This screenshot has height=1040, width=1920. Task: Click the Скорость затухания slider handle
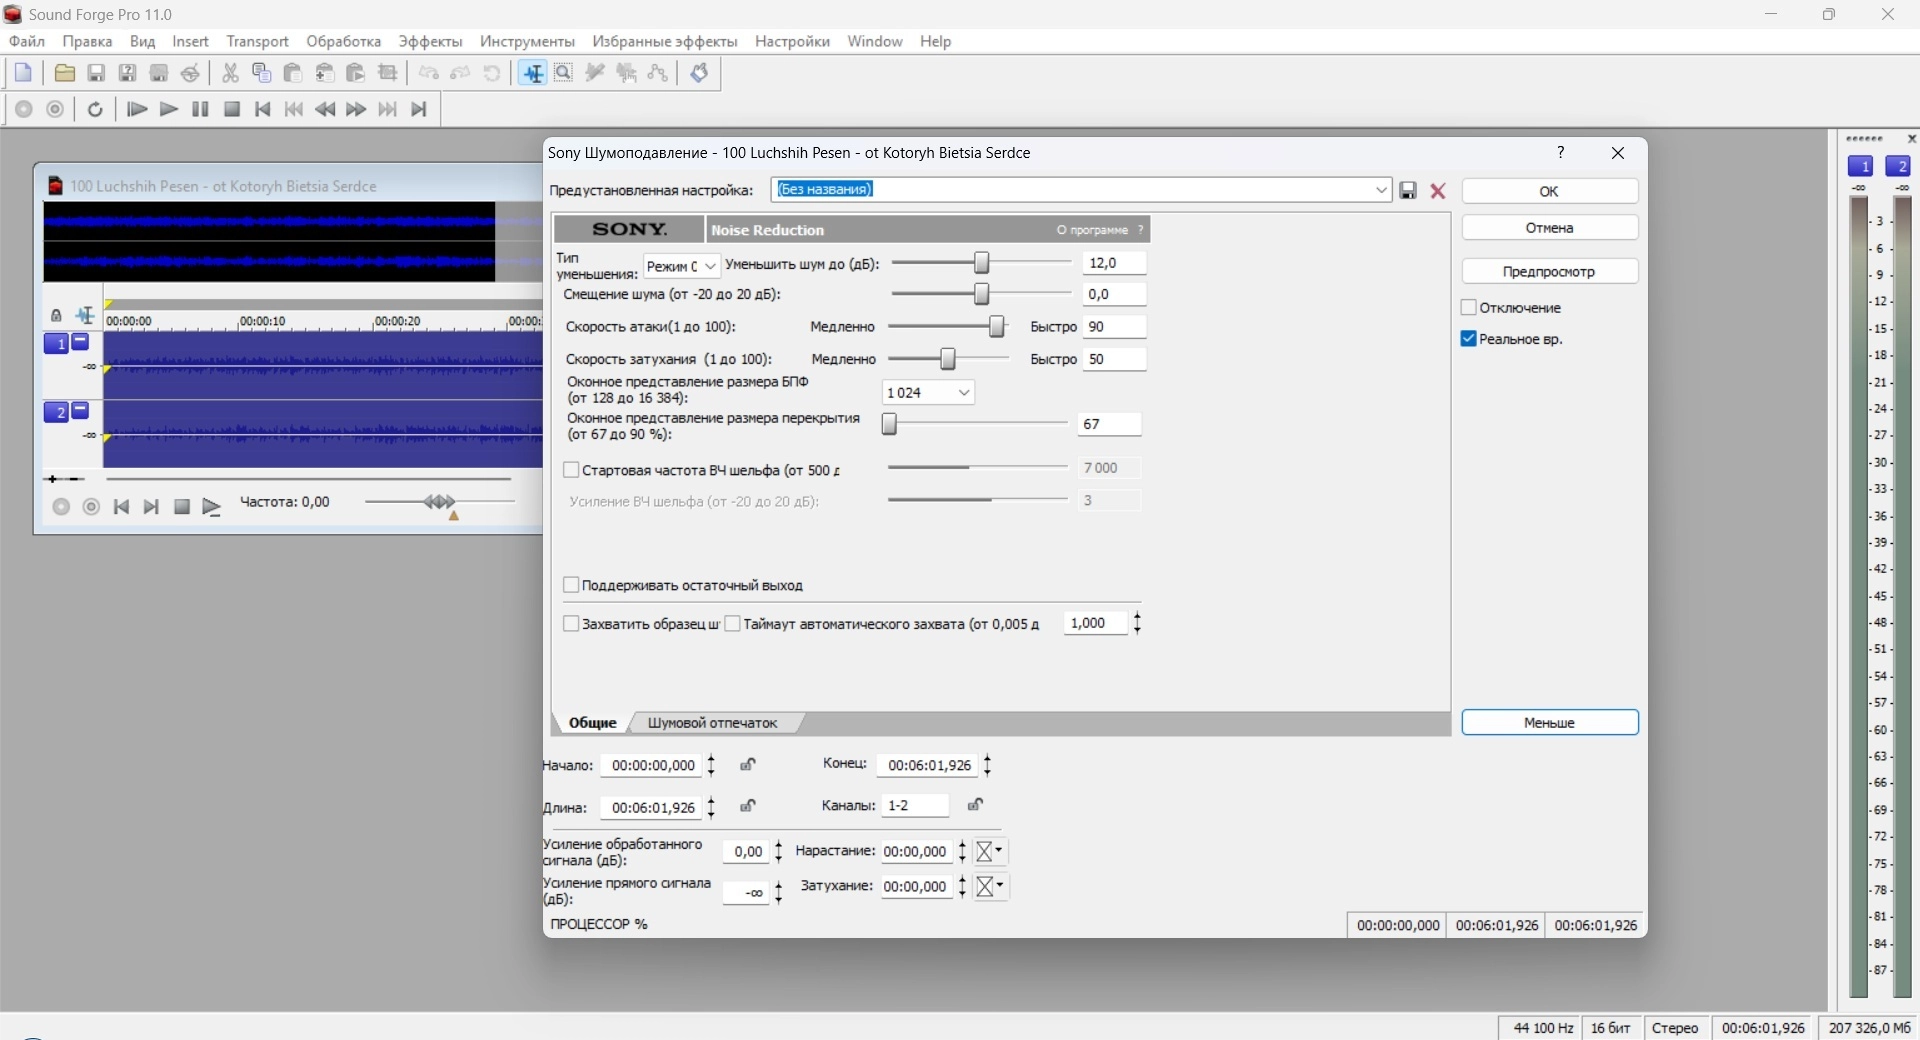(x=948, y=359)
